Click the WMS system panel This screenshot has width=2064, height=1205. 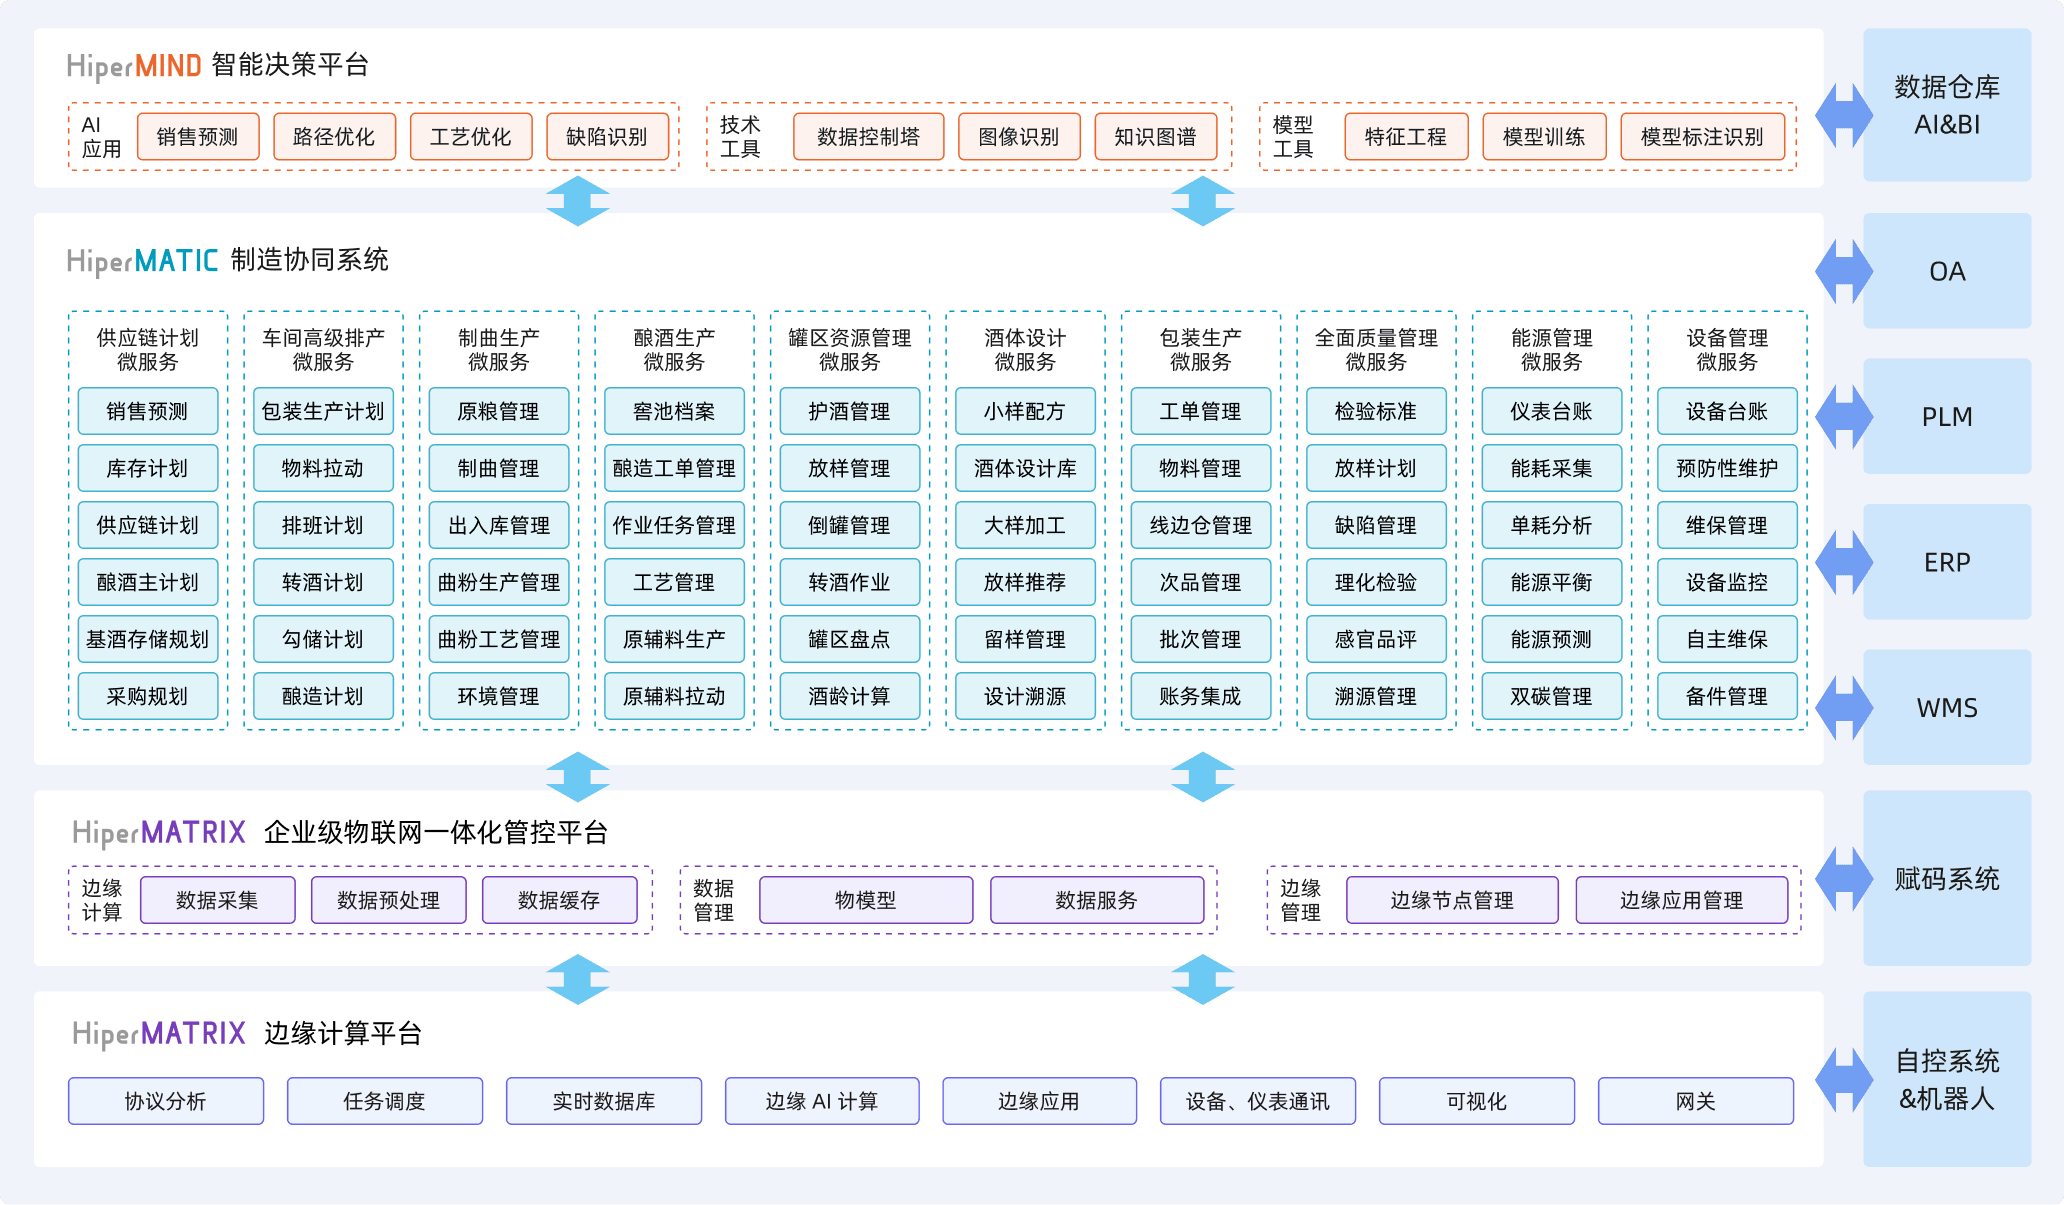point(1947,707)
